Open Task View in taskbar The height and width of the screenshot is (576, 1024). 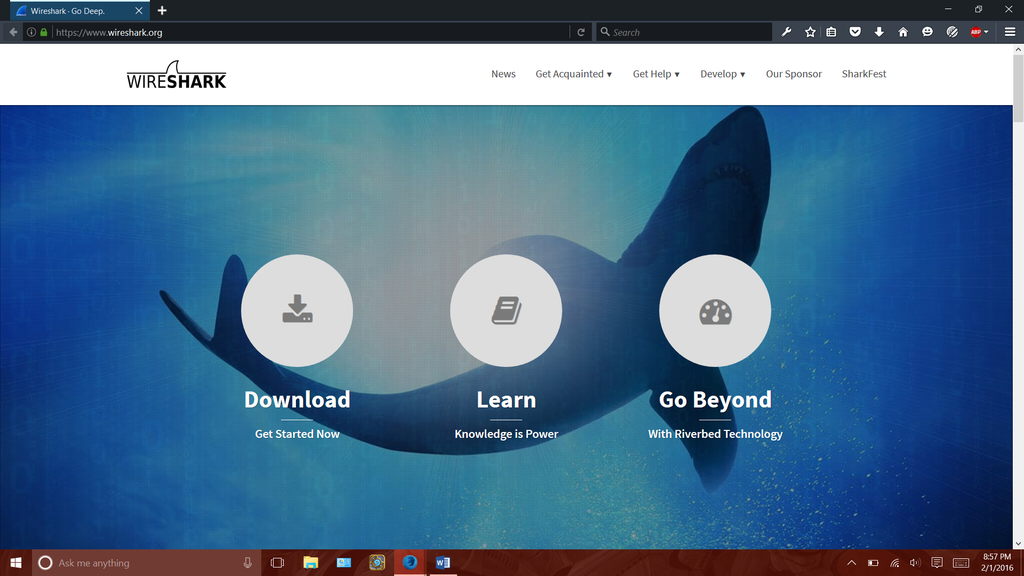pos(277,562)
